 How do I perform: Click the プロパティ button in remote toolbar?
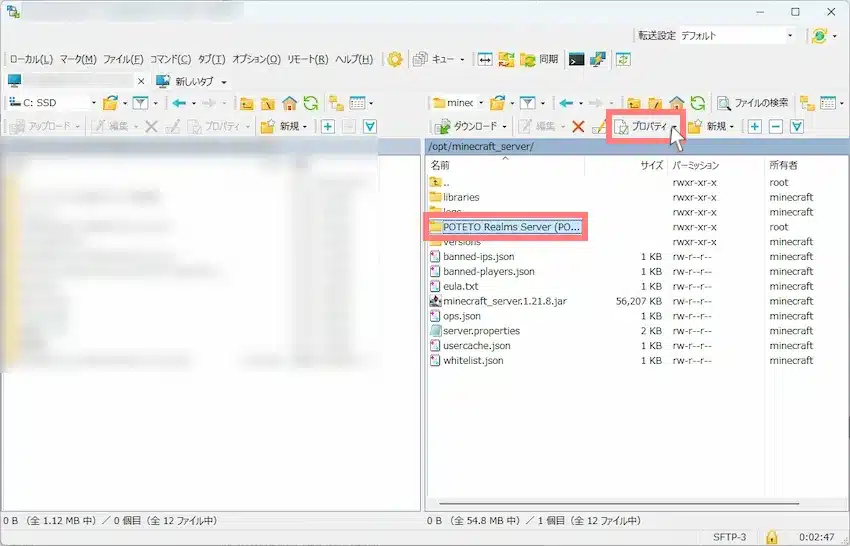pyautogui.click(x=641, y=126)
